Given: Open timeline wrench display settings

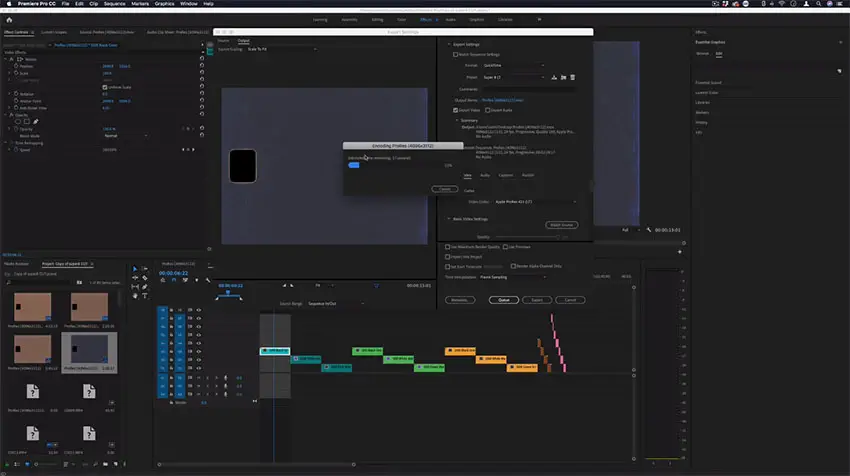Looking at the screenshot, I should point(208,280).
